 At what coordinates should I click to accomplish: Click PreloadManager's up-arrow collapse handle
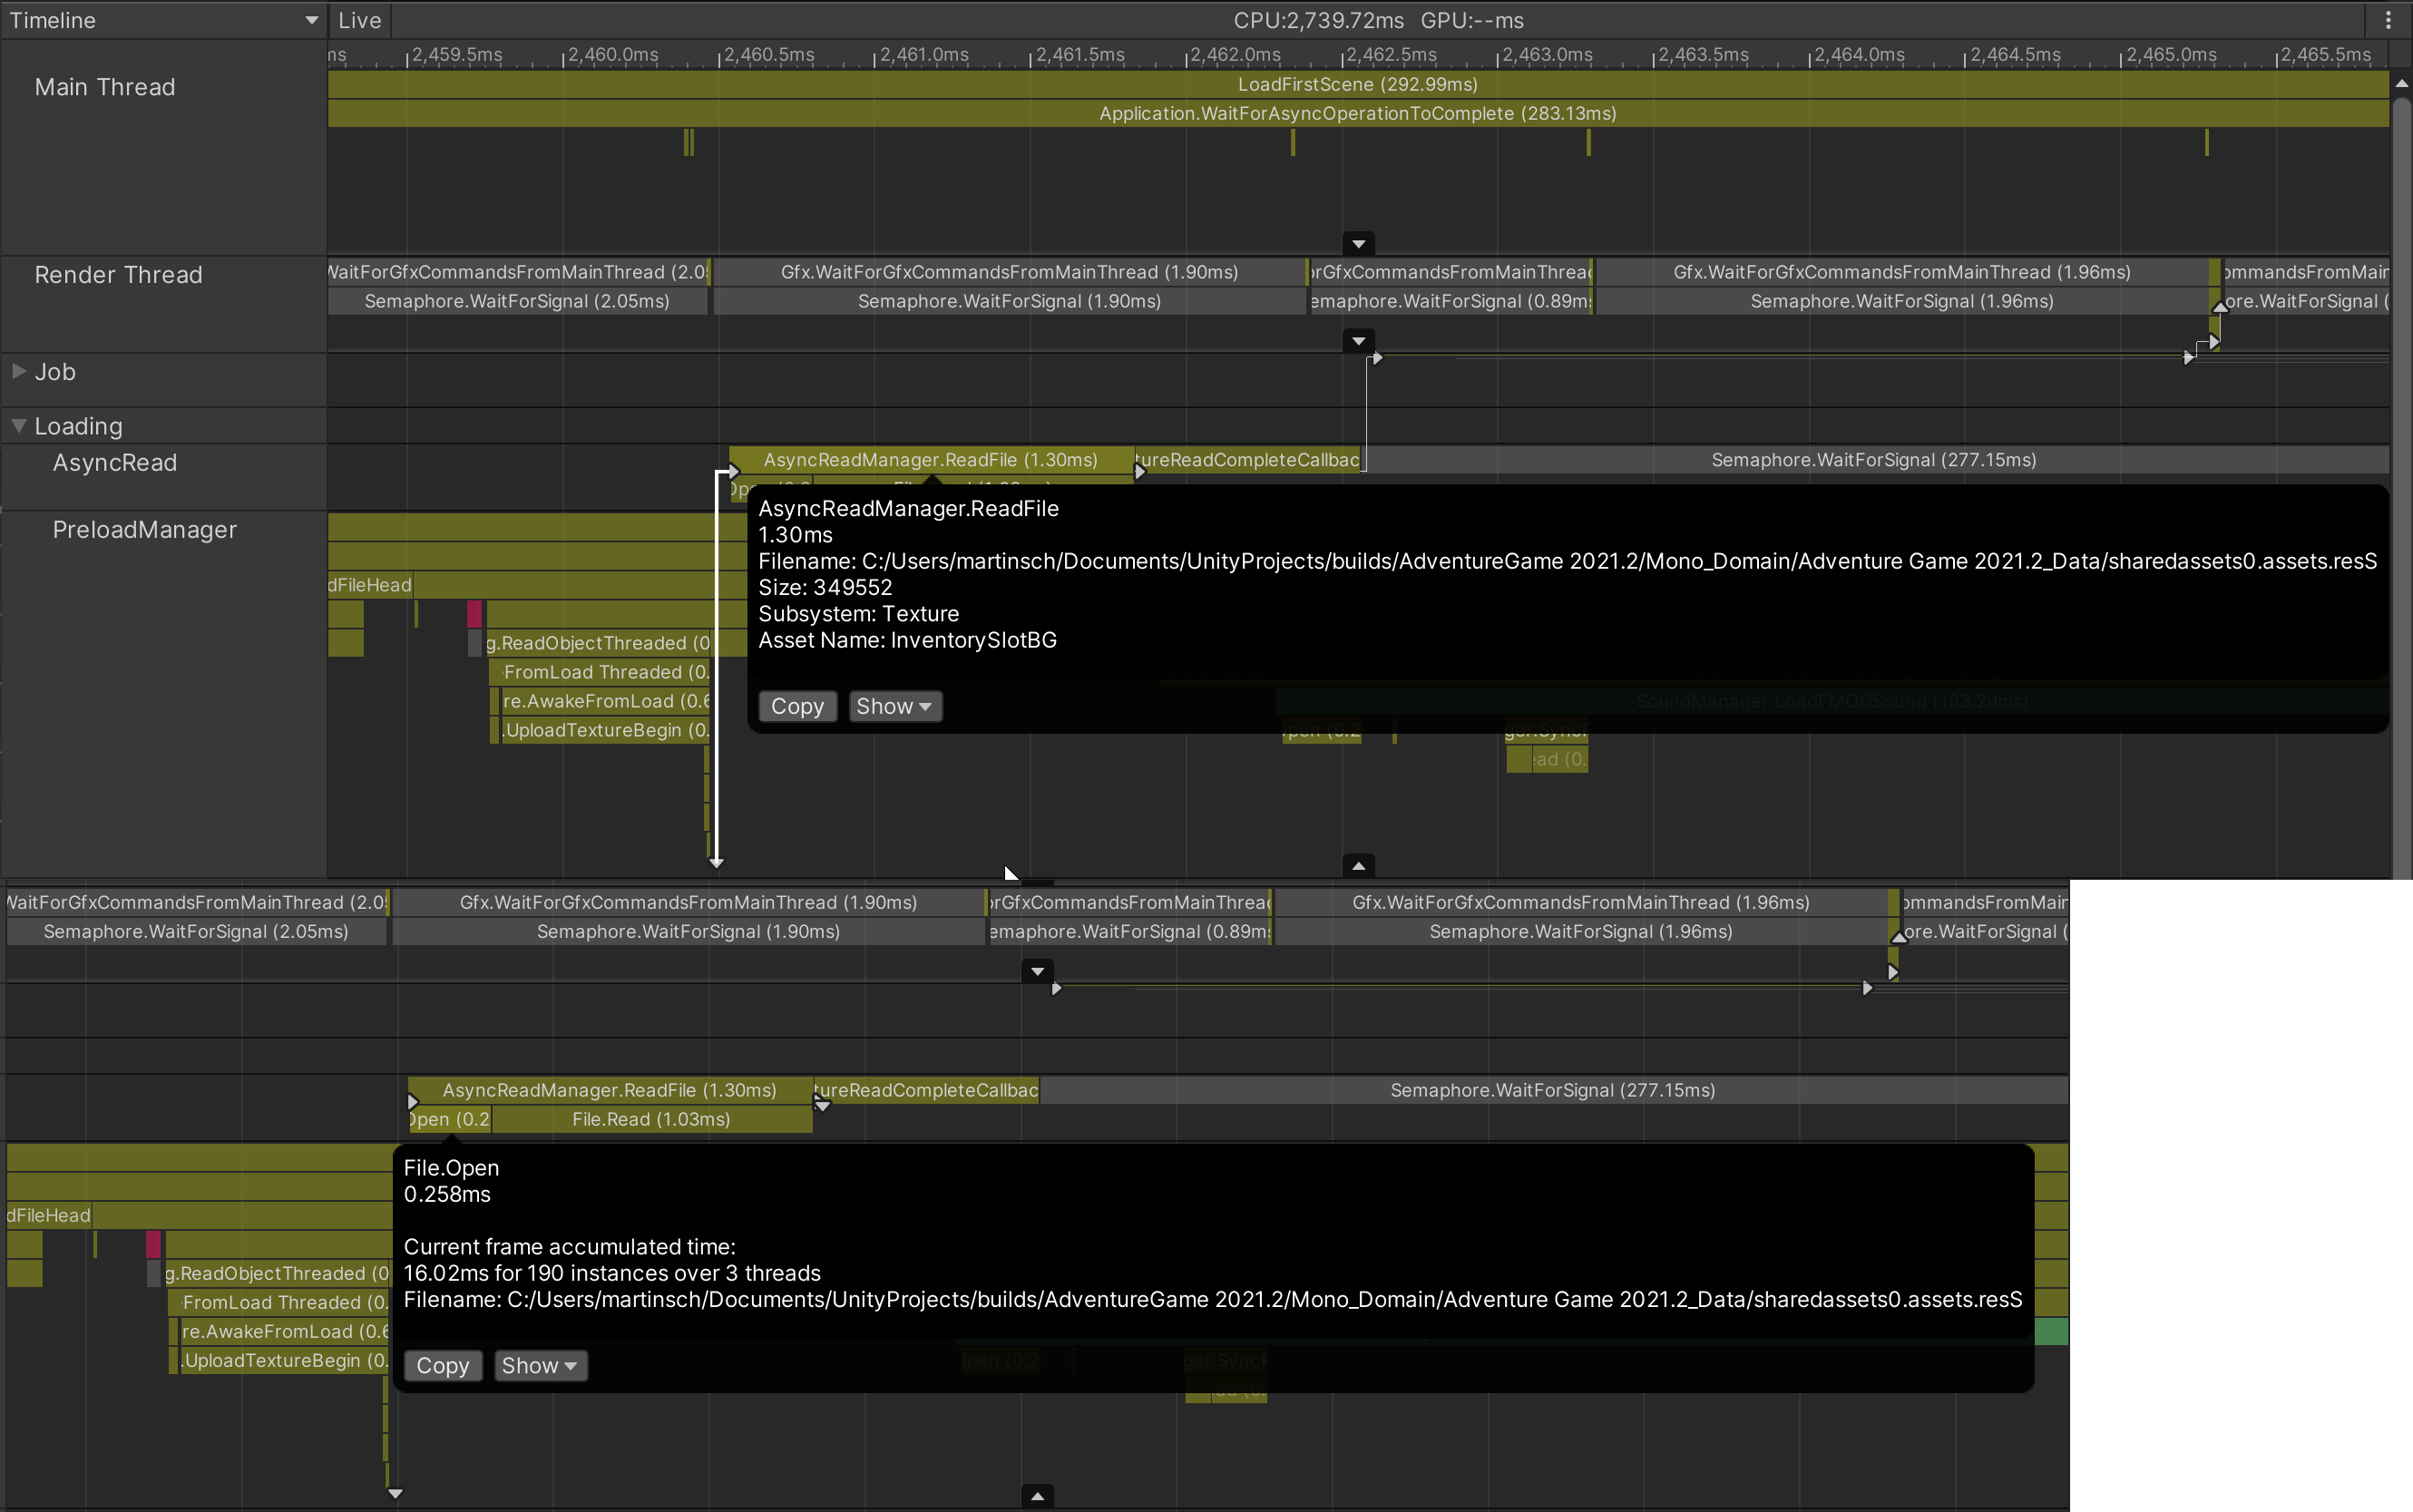tap(1357, 865)
